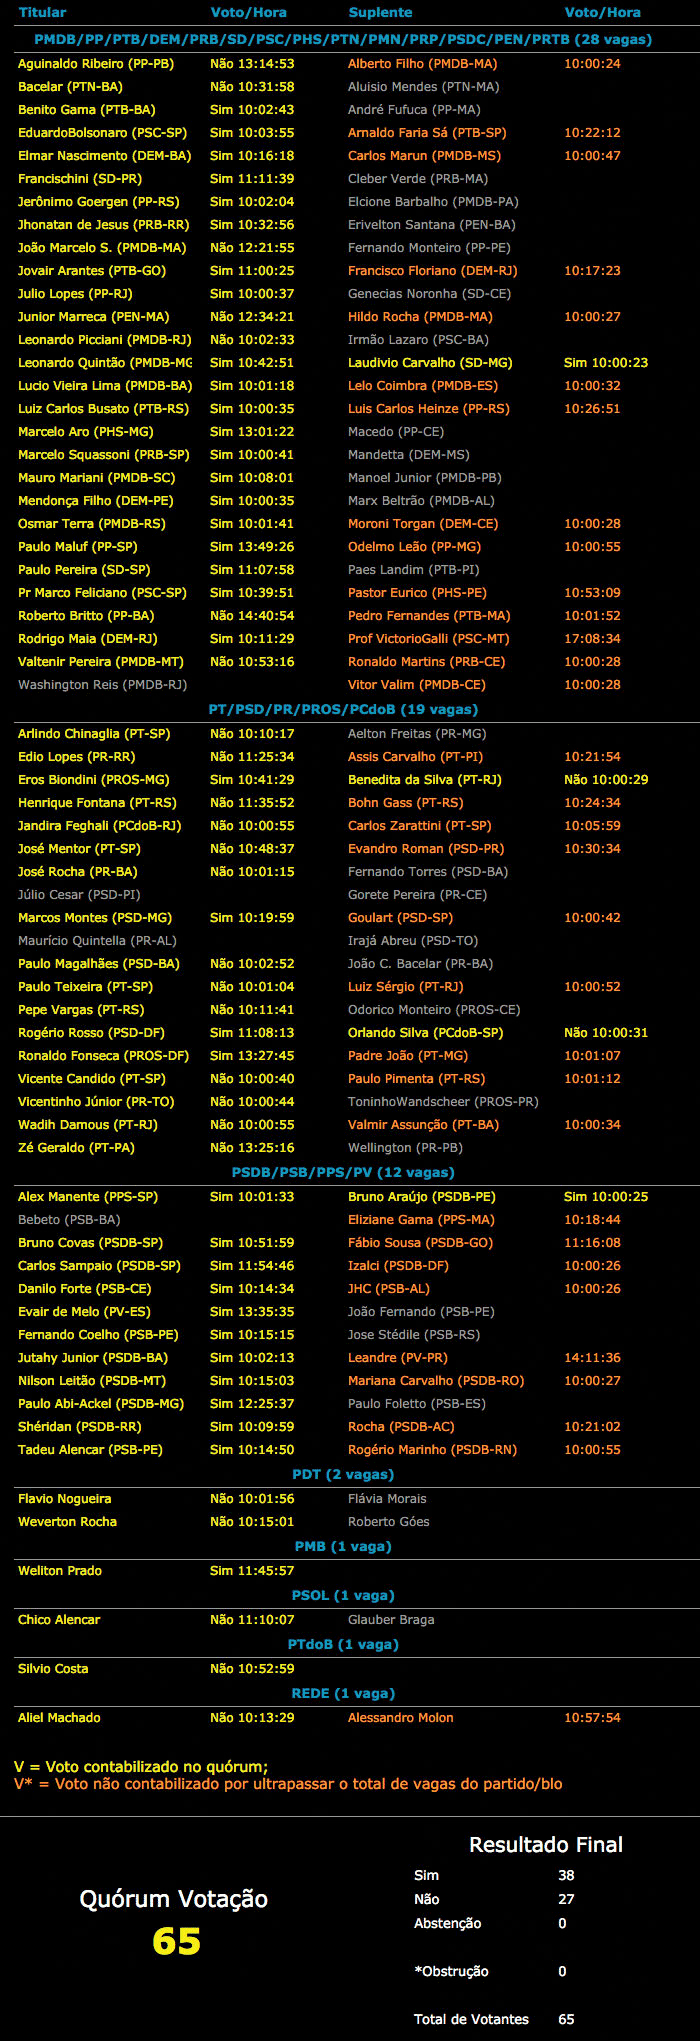Viewport: 700px width, 2041px height.
Task: Click Laudivio Carvalho (SD-MG) suplente
Action: coord(430,363)
